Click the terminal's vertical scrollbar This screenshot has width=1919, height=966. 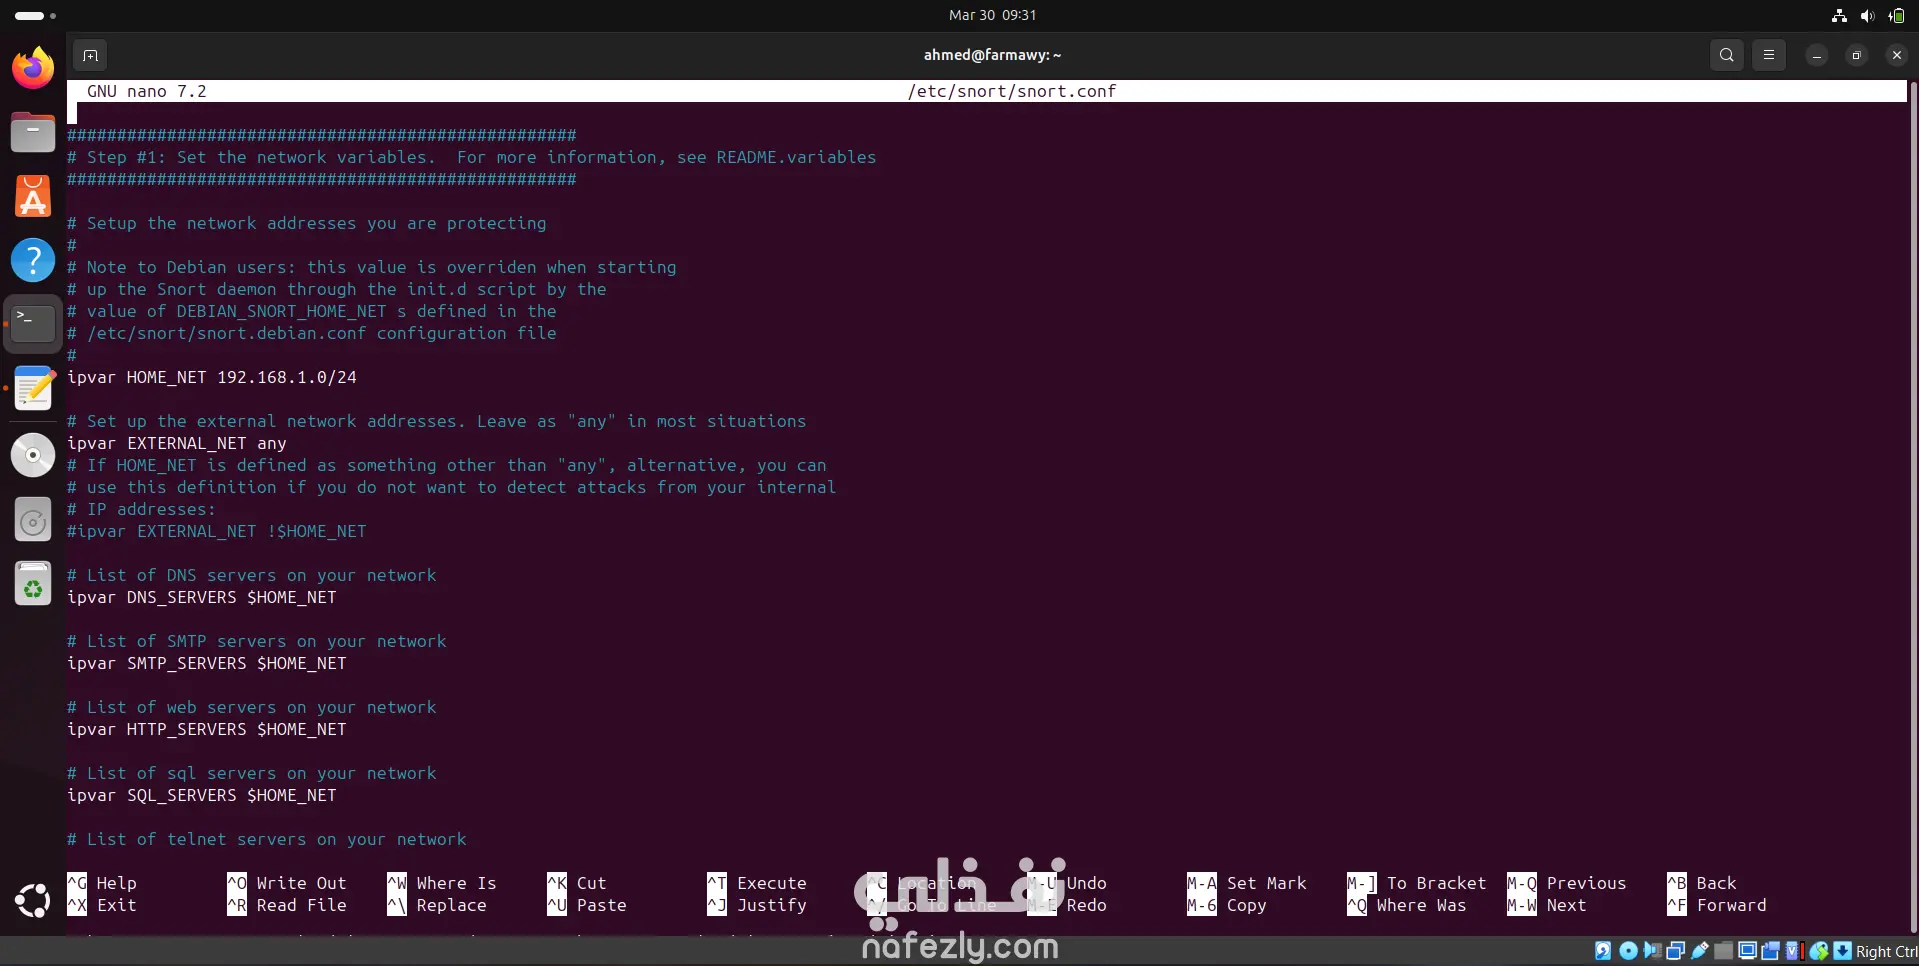coord(1913,506)
